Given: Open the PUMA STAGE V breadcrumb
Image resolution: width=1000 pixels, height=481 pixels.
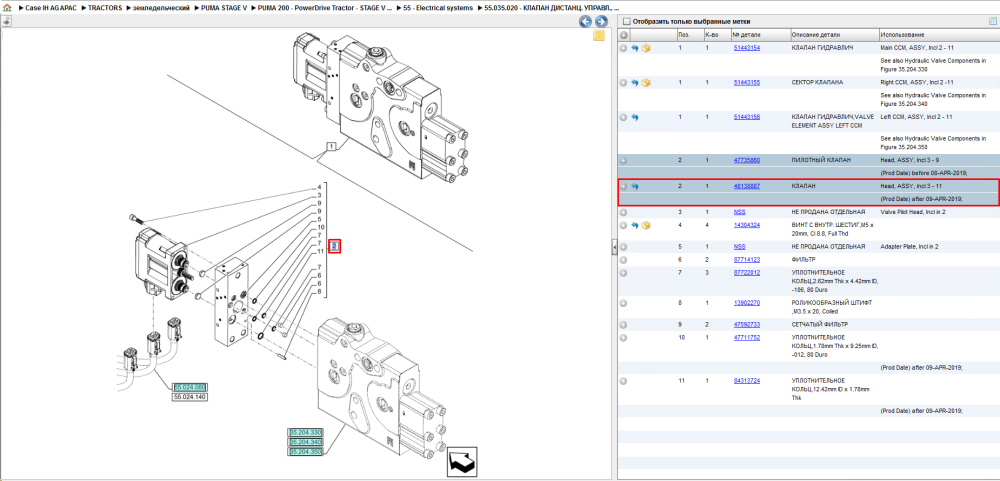Looking at the screenshot, I should point(223,8).
